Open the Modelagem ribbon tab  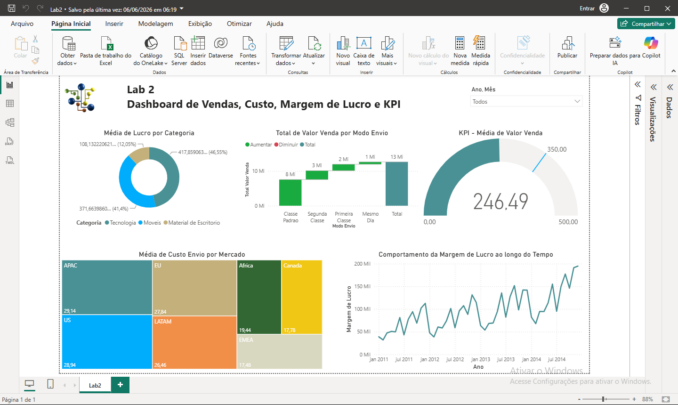click(x=156, y=24)
